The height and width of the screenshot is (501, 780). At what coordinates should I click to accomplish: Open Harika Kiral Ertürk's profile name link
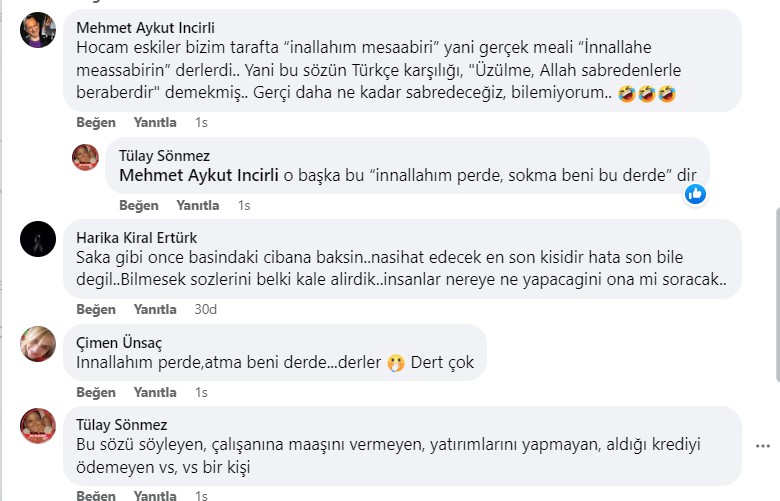click(136, 238)
